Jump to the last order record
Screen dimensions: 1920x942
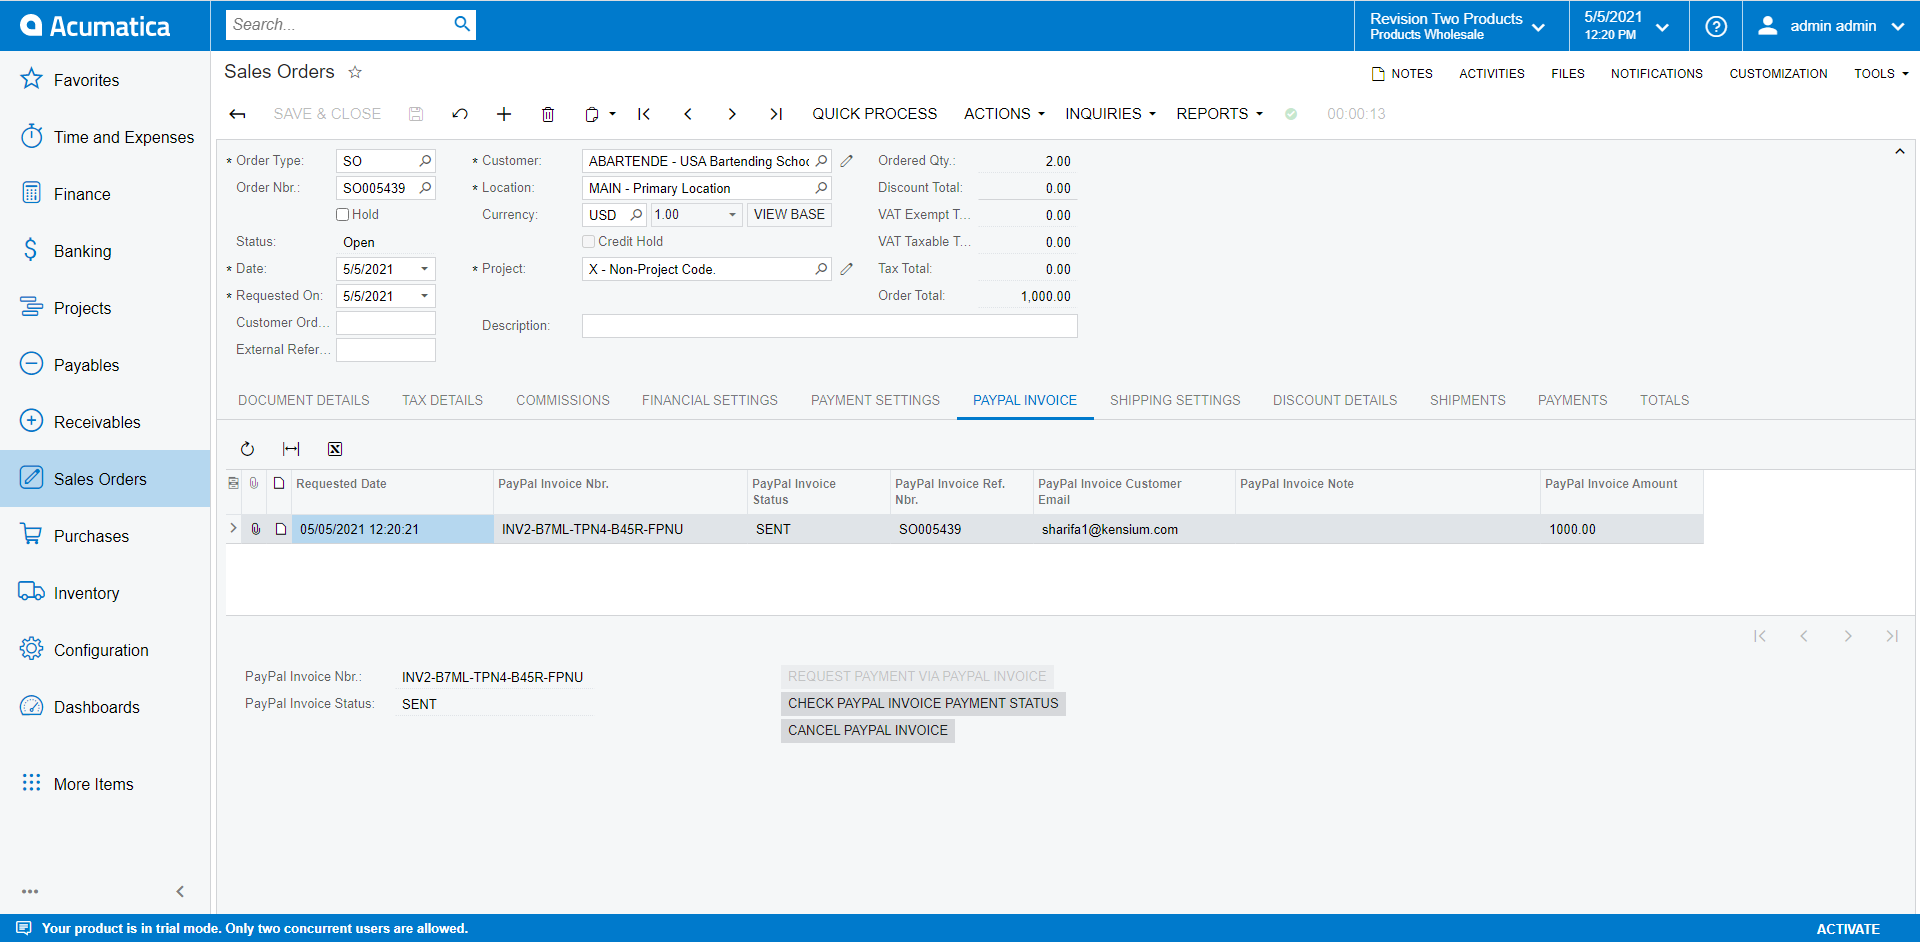(776, 114)
